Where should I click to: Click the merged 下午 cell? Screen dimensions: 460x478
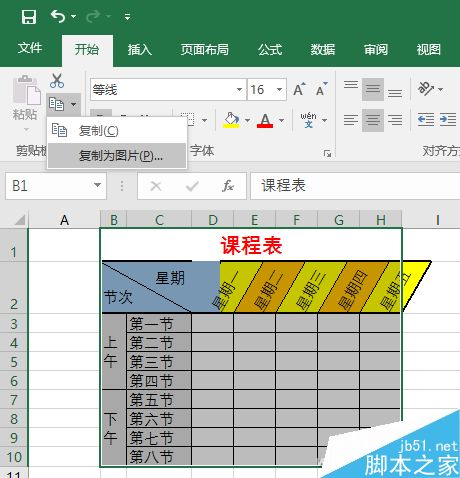(x=114, y=427)
